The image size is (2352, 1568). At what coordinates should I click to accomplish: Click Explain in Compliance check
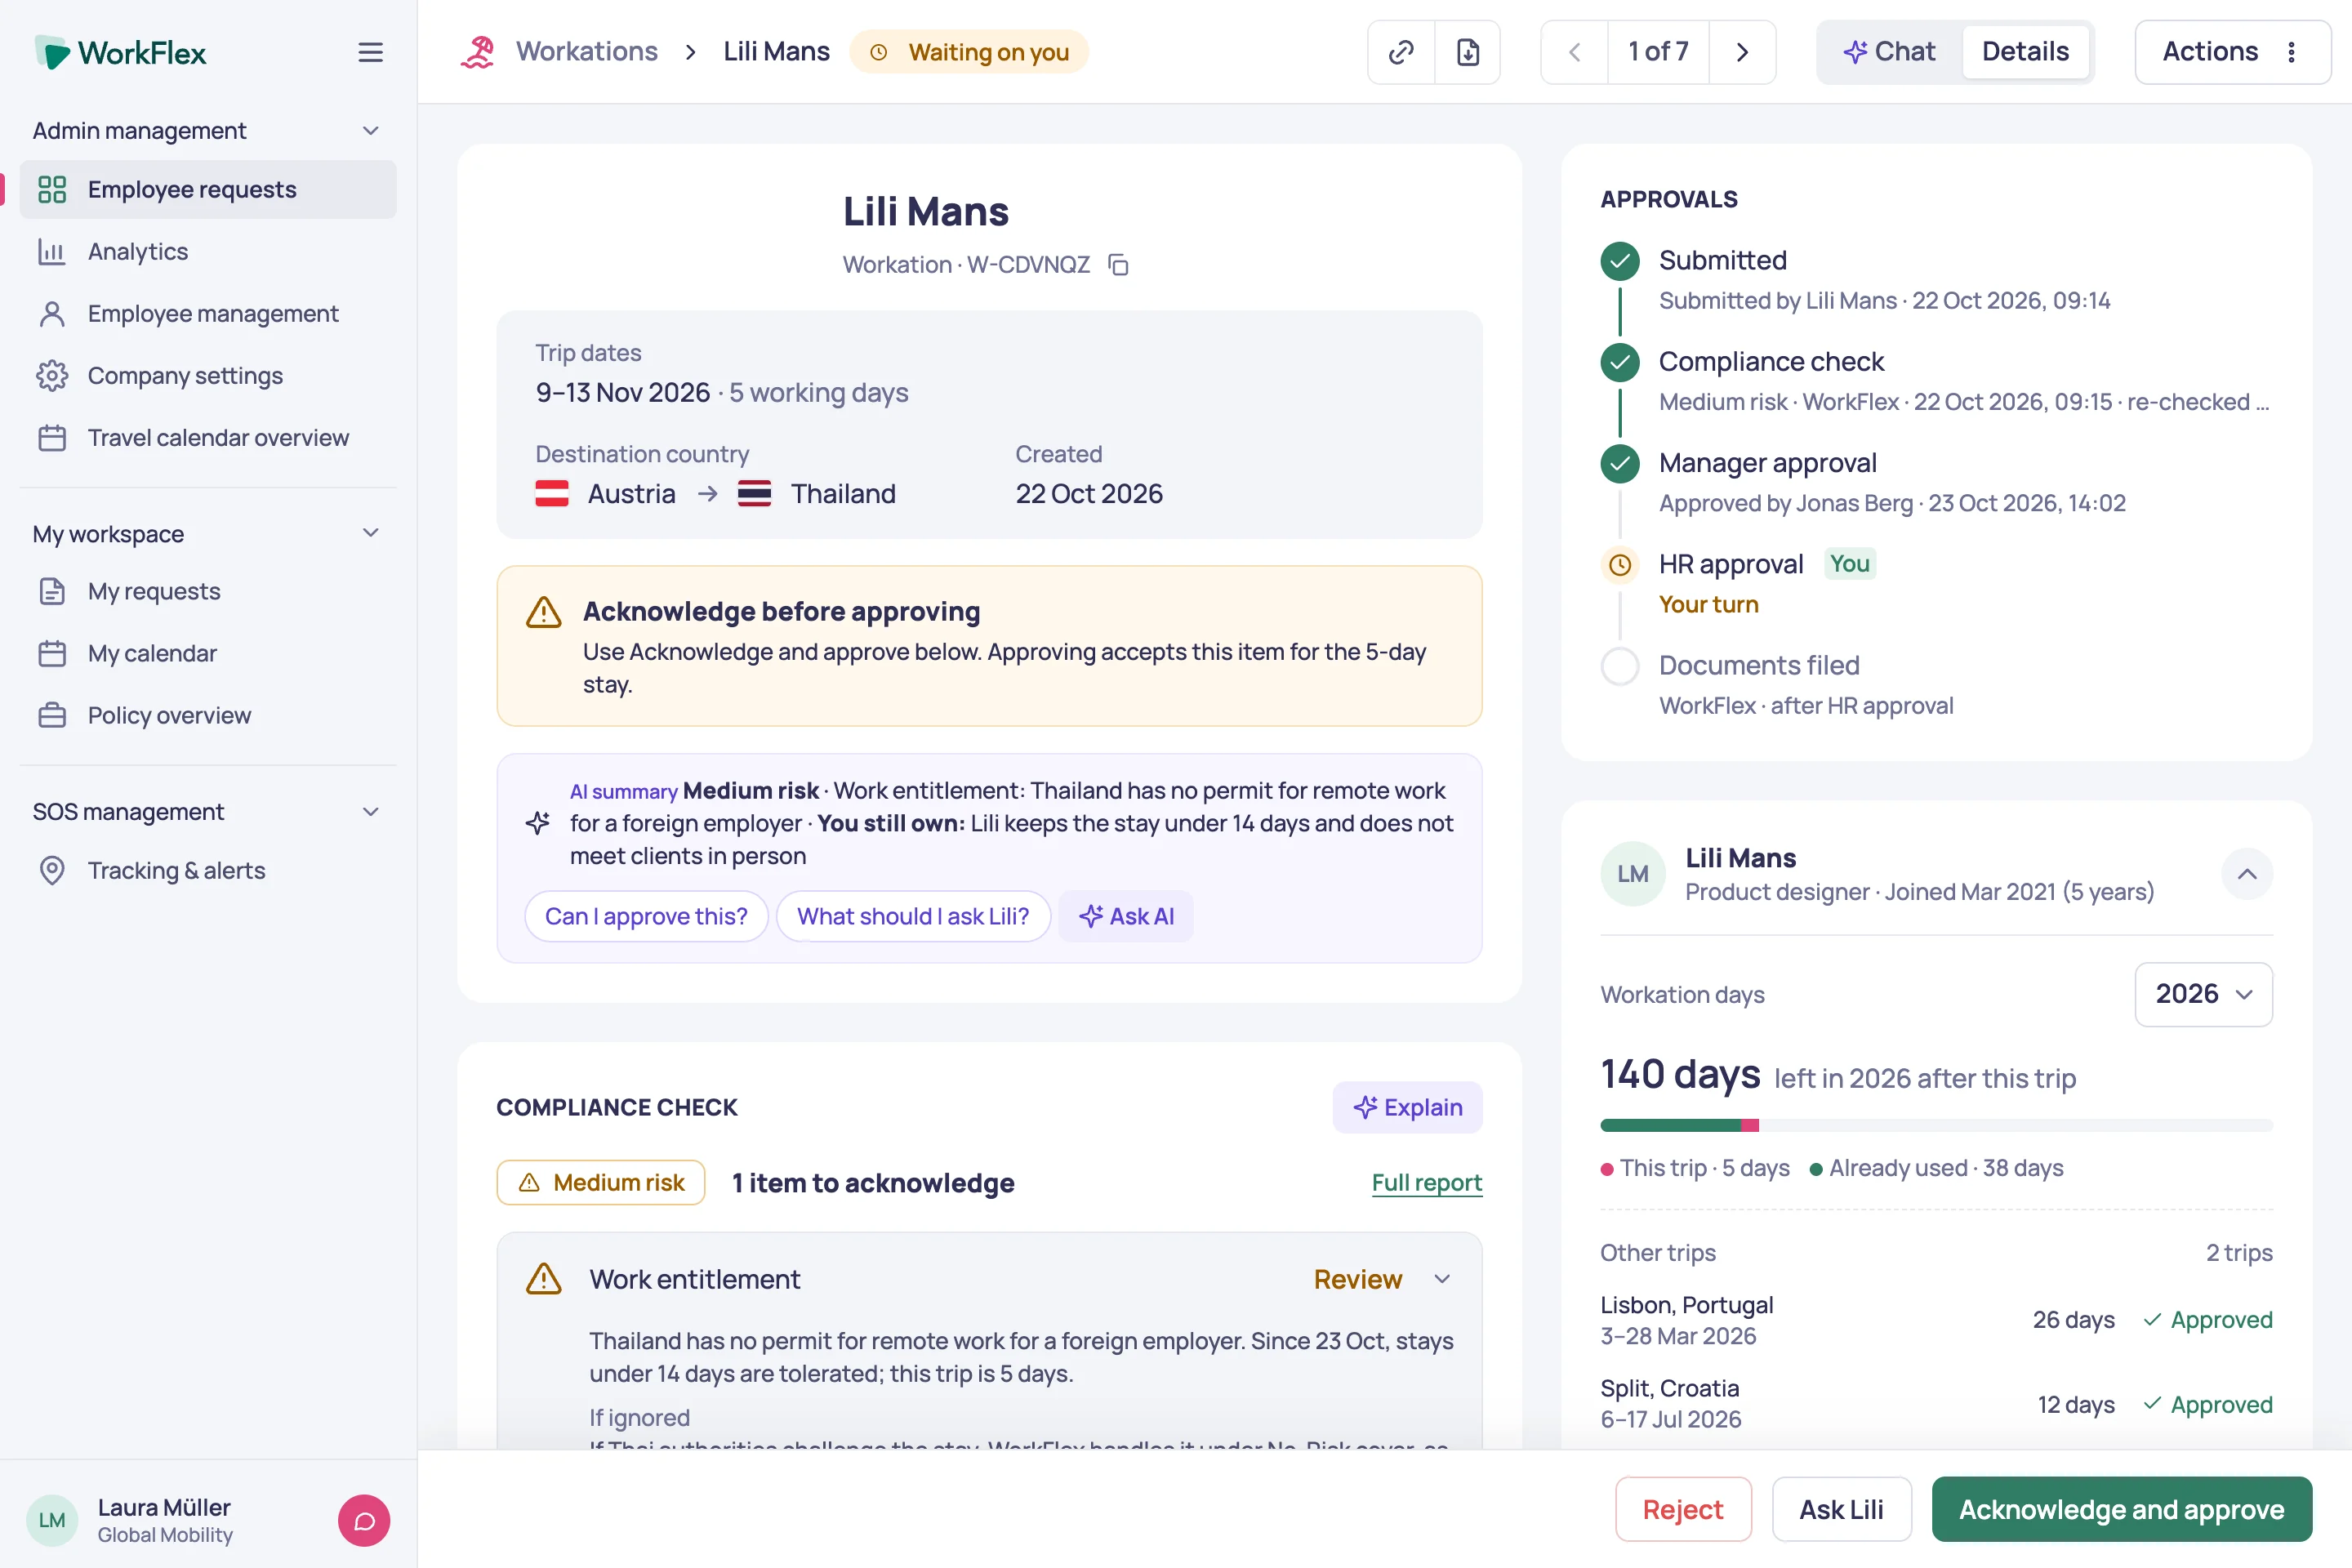(1407, 1107)
